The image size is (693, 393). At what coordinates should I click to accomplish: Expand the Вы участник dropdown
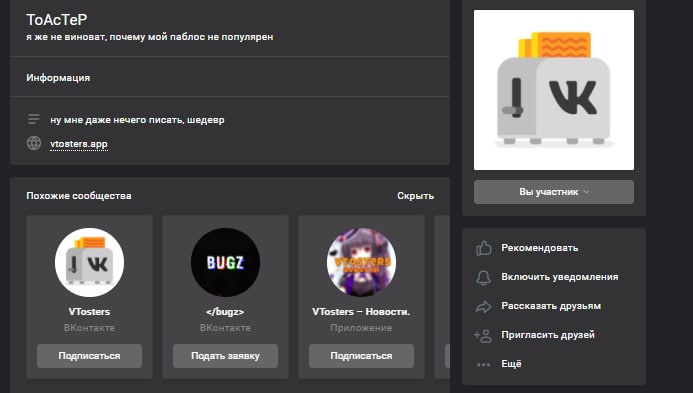[x=554, y=192]
